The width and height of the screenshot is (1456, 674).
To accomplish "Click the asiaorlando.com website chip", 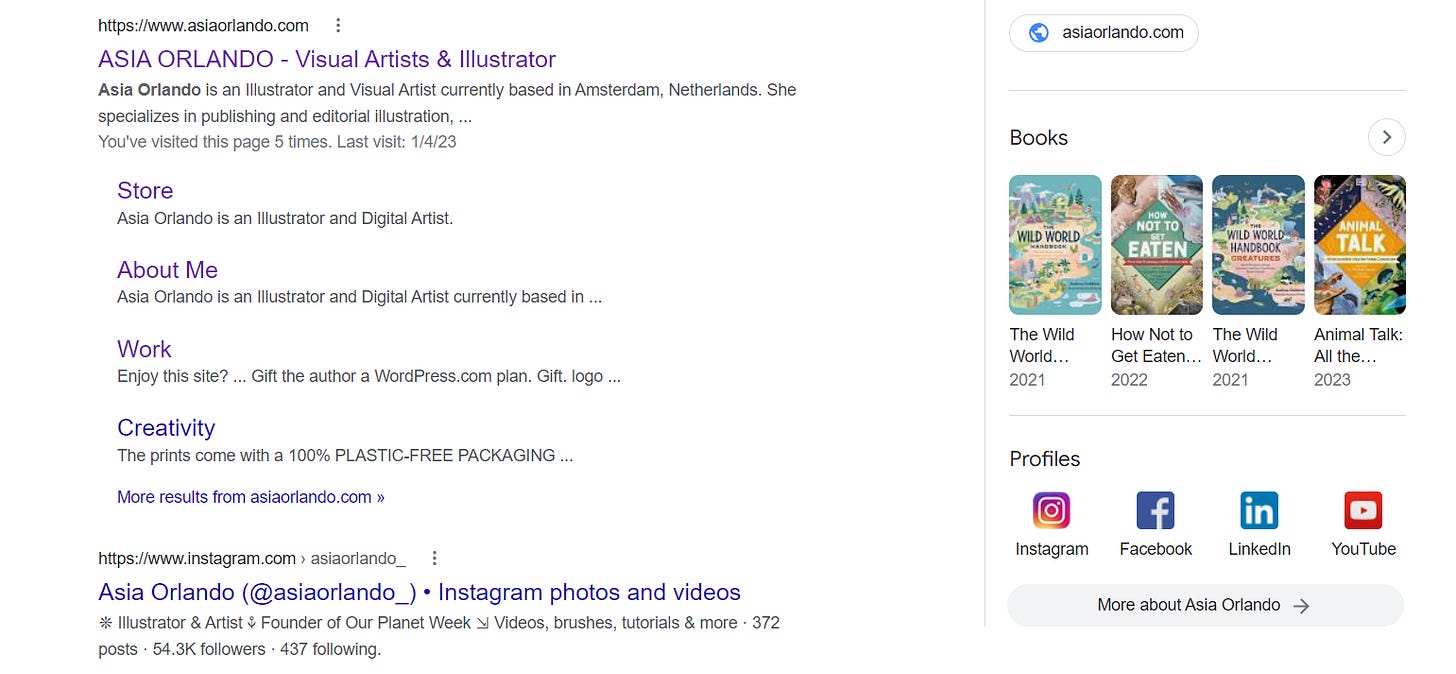I will pos(1103,32).
